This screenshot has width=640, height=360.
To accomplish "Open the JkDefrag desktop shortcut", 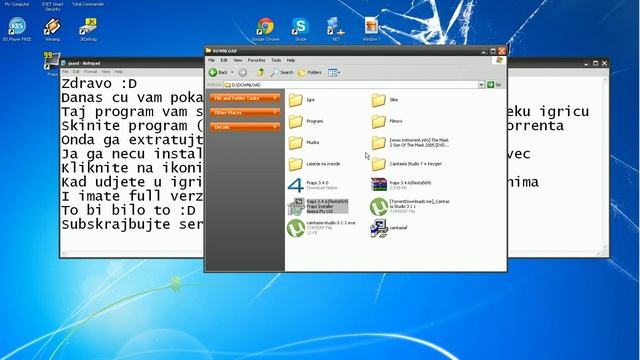I will (x=88, y=29).
